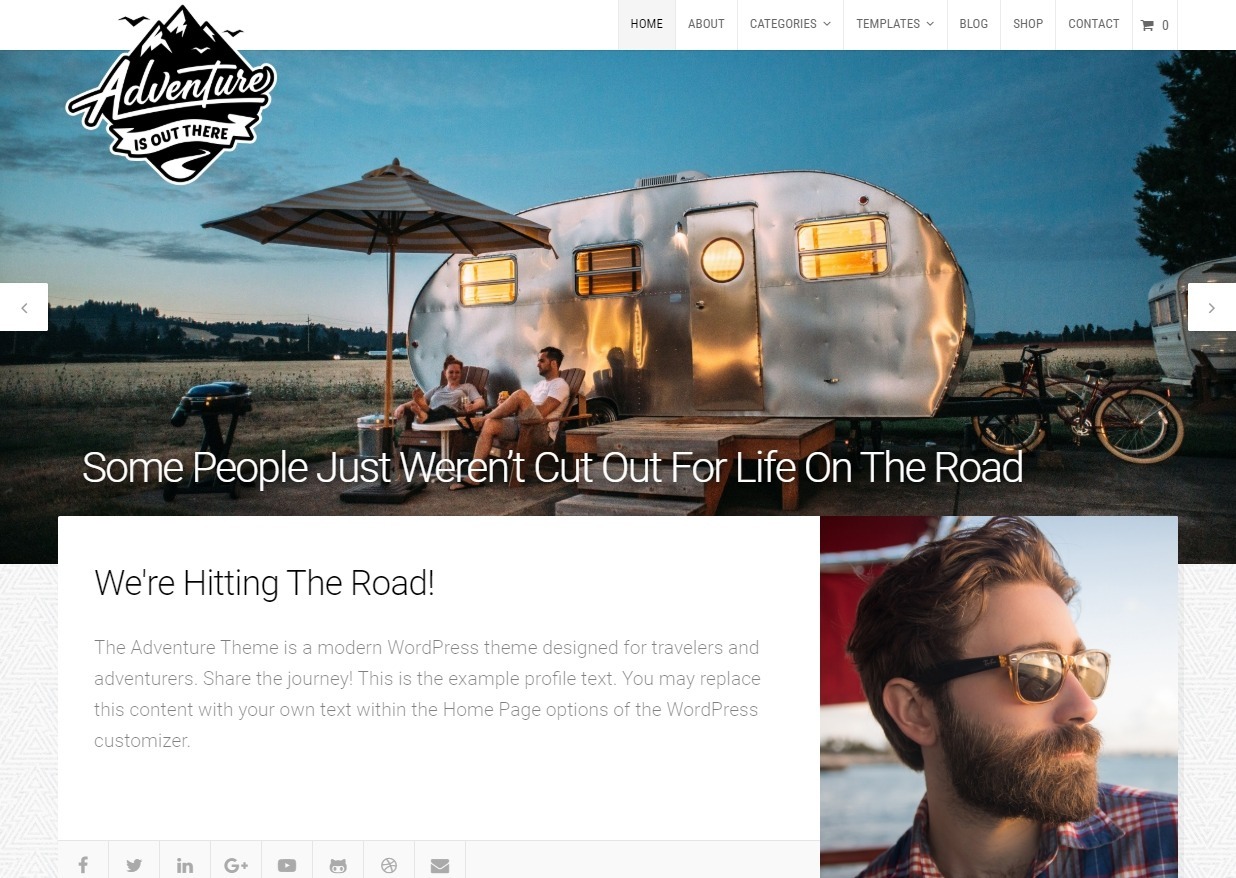Image resolution: width=1236 pixels, height=878 pixels.
Task: Click the Adventure Is Out There logo
Action: pos(171,95)
